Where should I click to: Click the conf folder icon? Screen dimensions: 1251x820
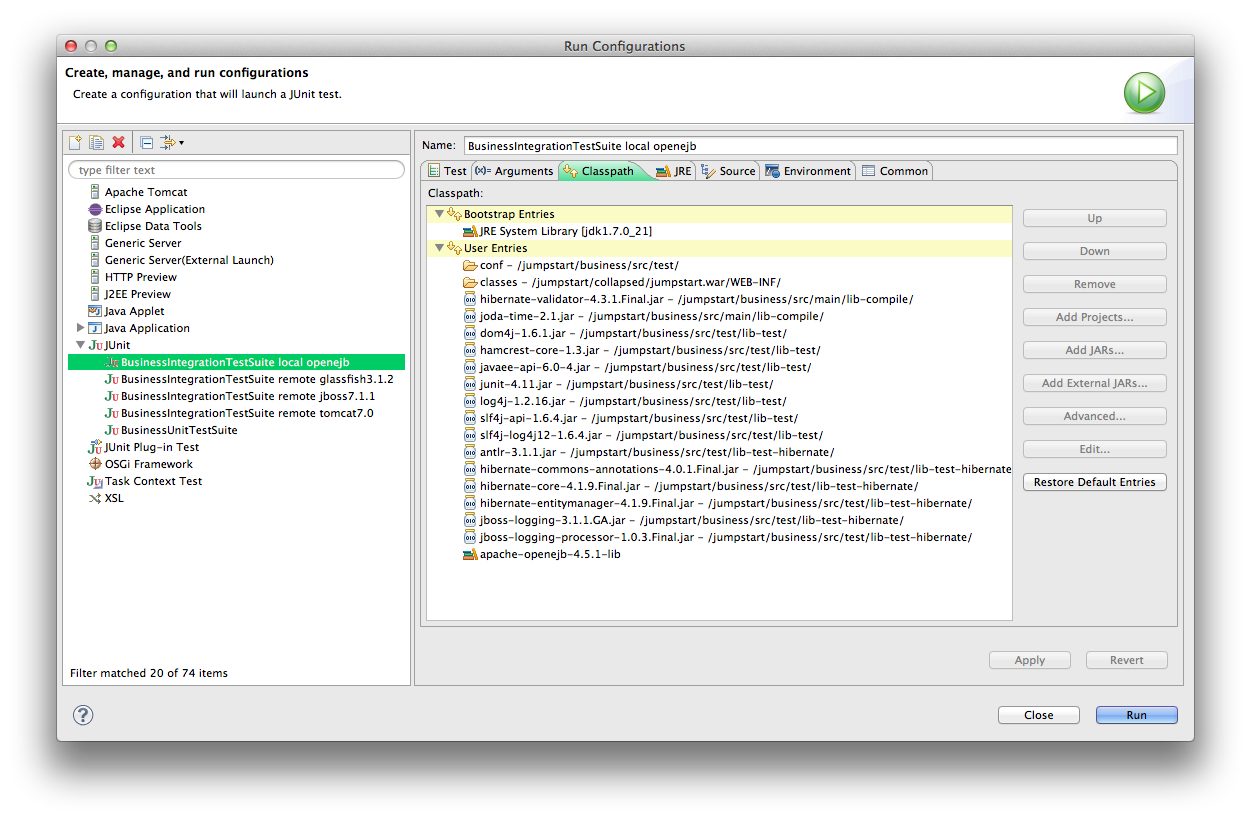click(x=470, y=265)
